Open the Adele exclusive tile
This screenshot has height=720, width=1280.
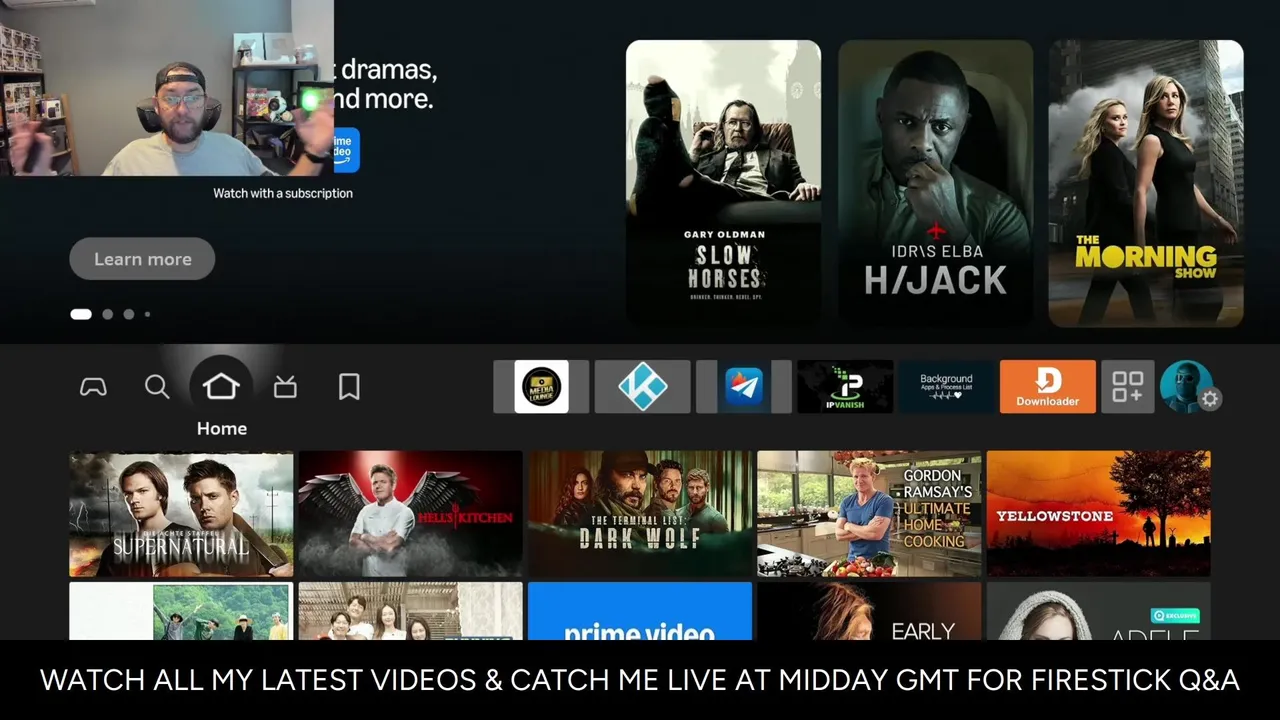[1099, 611]
